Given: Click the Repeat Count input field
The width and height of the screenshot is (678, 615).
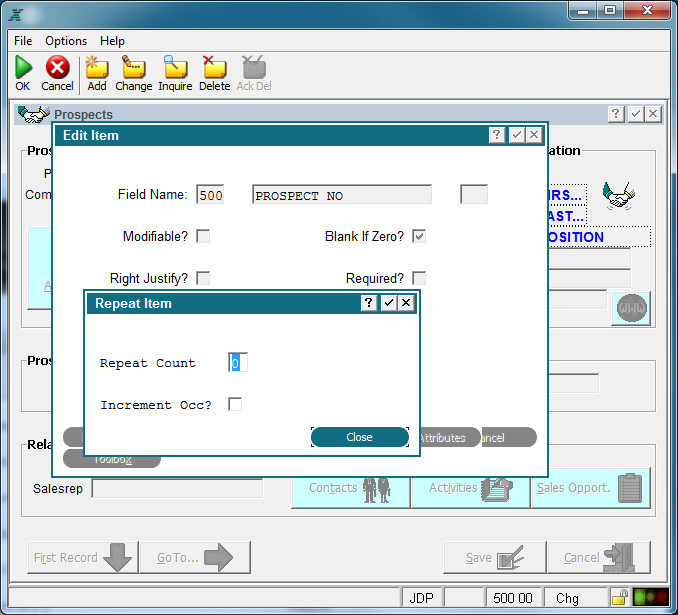Looking at the screenshot, I should tap(238, 362).
